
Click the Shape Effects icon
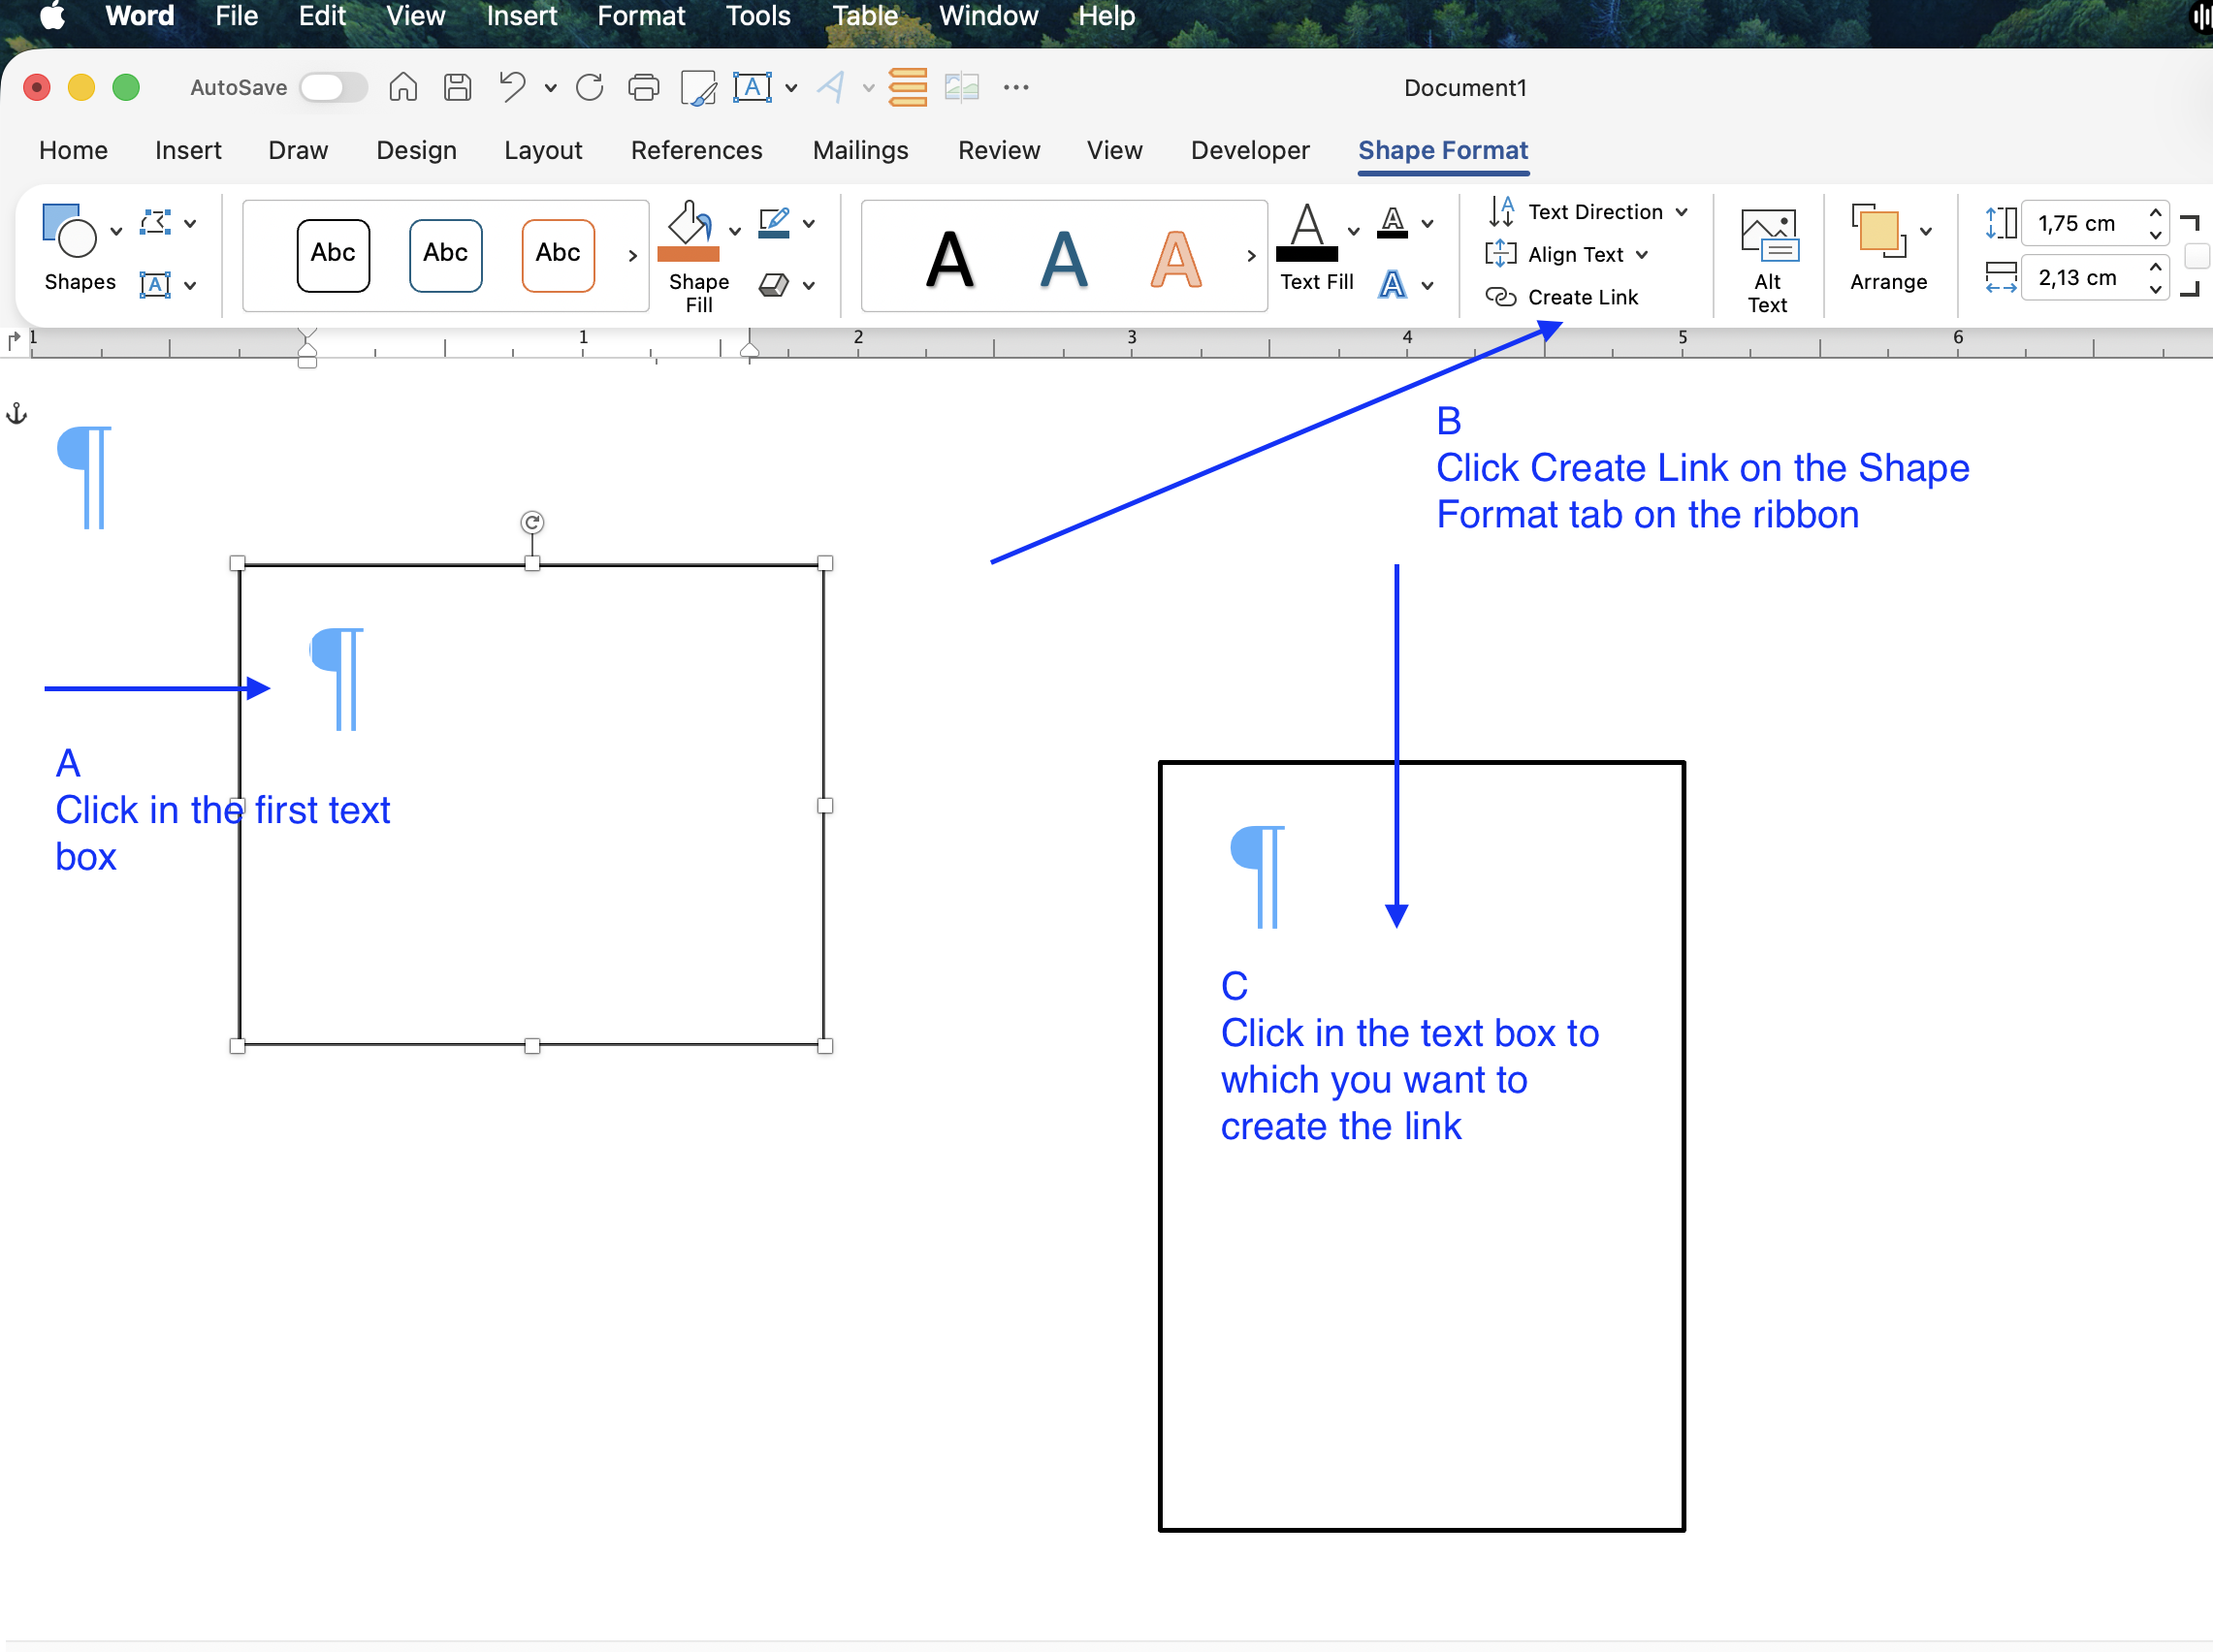(x=774, y=285)
